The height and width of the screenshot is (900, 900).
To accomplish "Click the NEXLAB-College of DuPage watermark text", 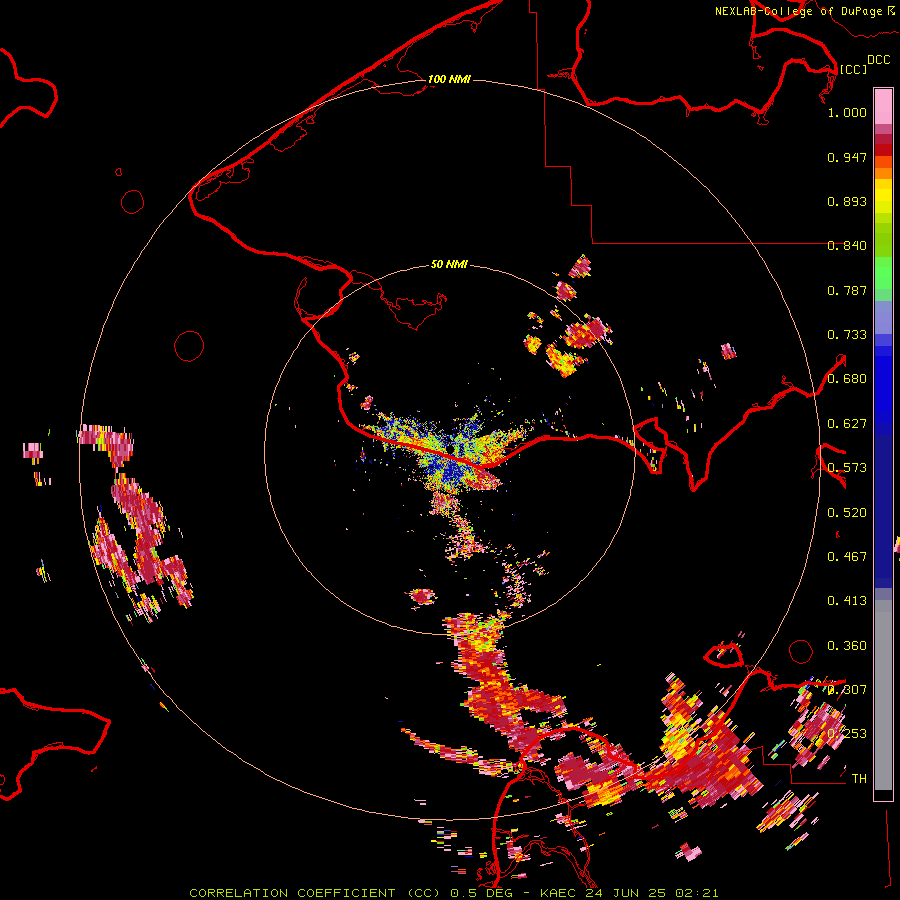I will [805, 11].
